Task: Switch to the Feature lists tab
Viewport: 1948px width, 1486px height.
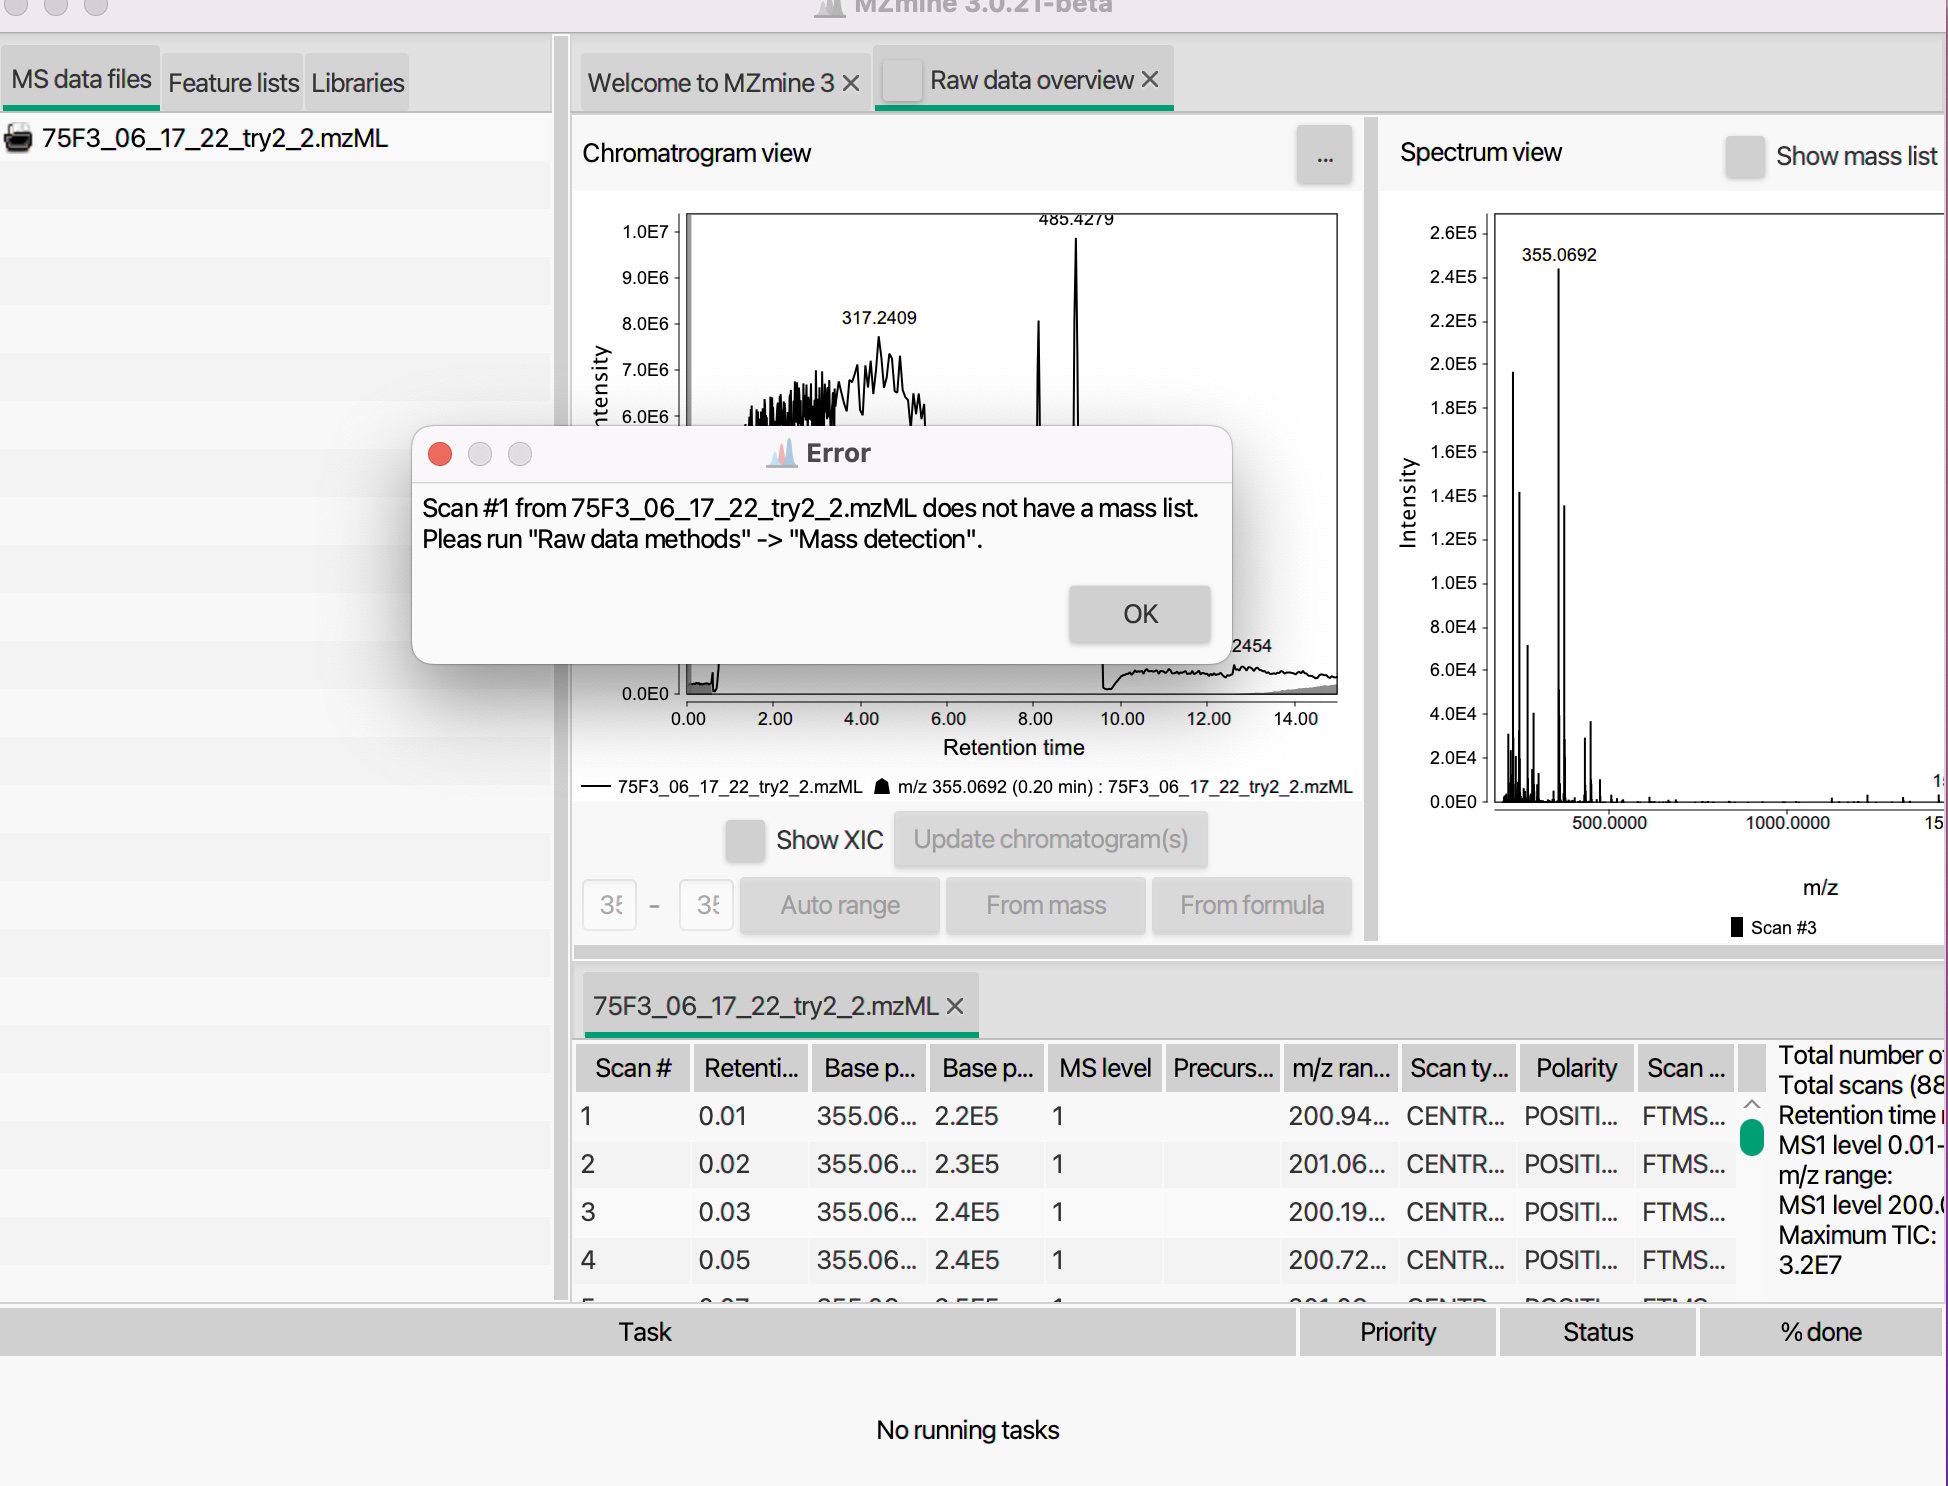Action: tap(232, 81)
